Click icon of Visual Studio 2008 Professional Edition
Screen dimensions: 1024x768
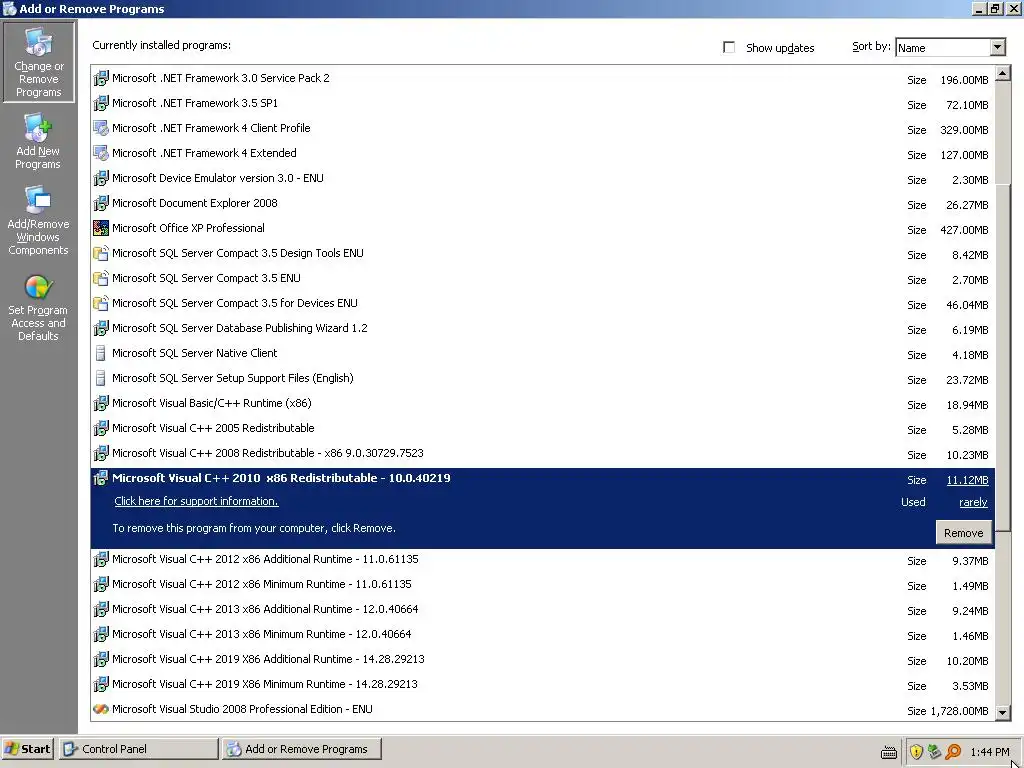coord(101,709)
